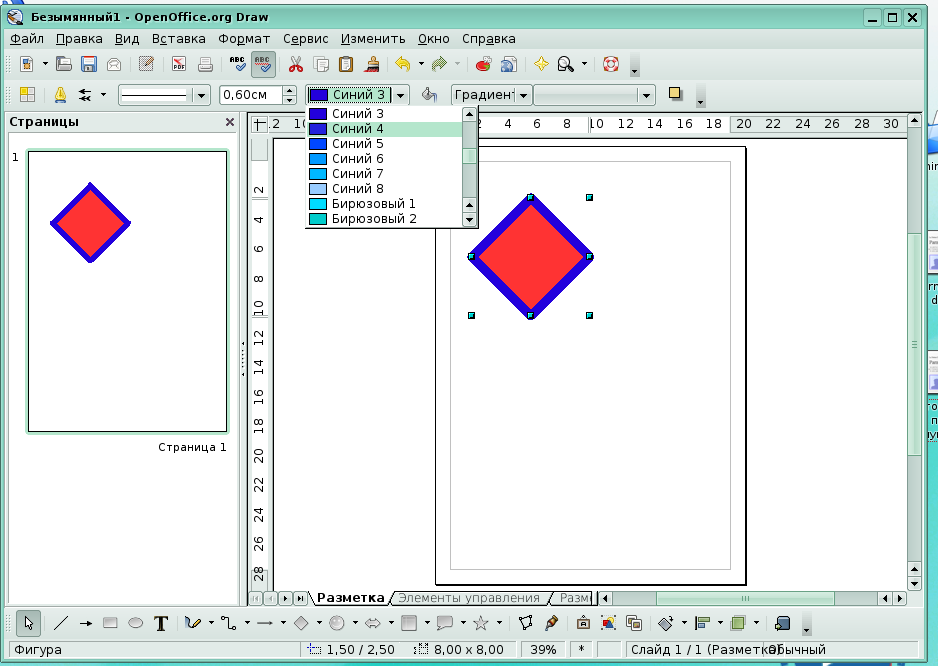938x666 pixels.
Task: Select the Страница 1 thumbnail
Action: coord(127,291)
